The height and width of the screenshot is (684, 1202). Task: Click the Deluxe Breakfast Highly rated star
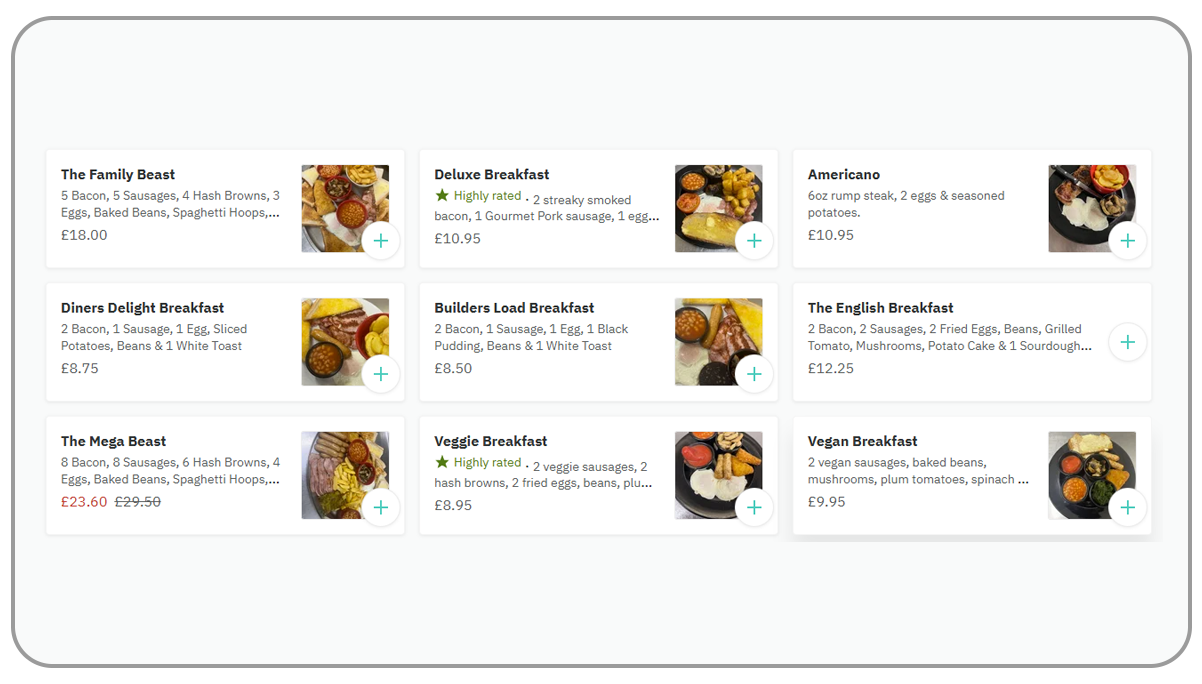[442, 196]
